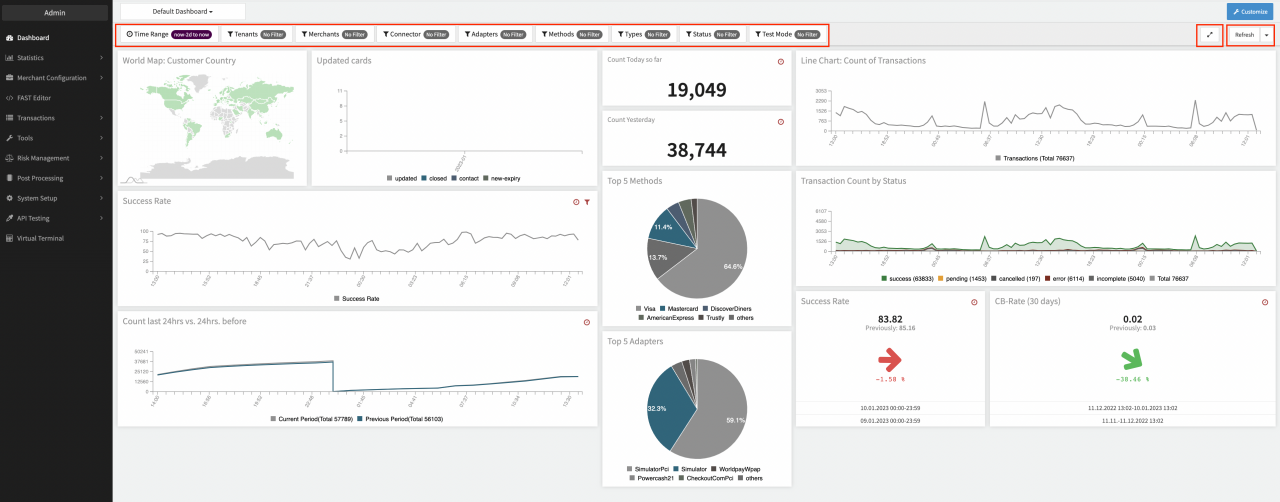Open the FAST Editor sidebar item
This screenshot has height=502, width=1280.
(34, 98)
